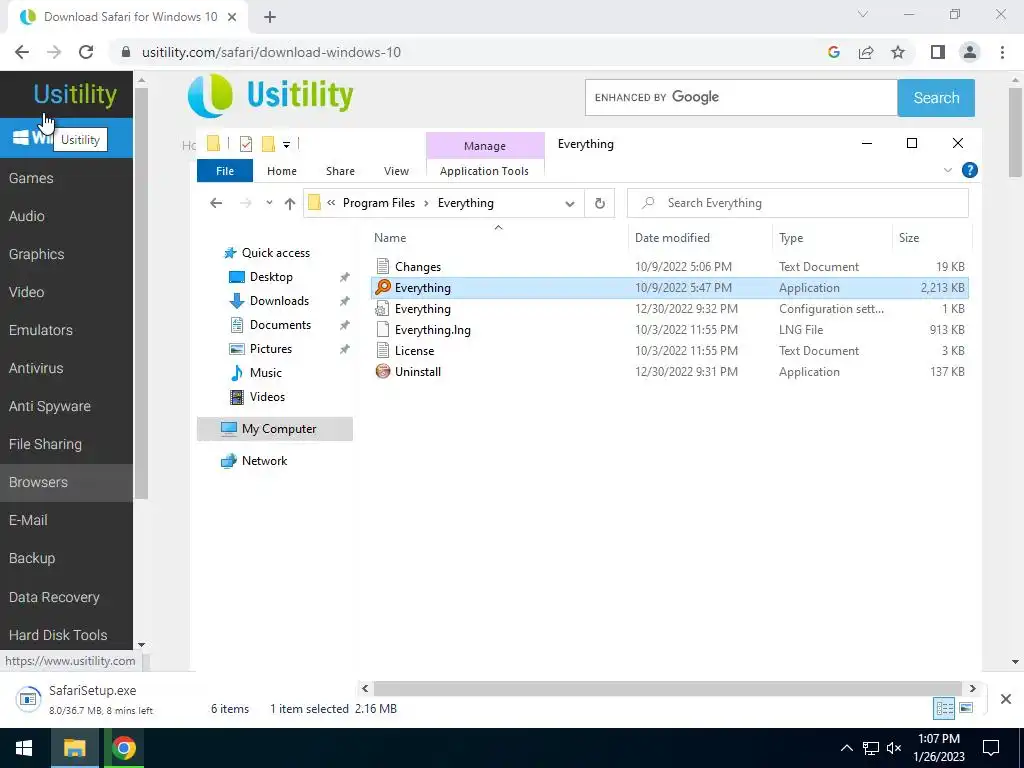Image resolution: width=1024 pixels, height=768 pixels.
Task: Select the Uninstall application icon
Action: [x=383, y=372]
